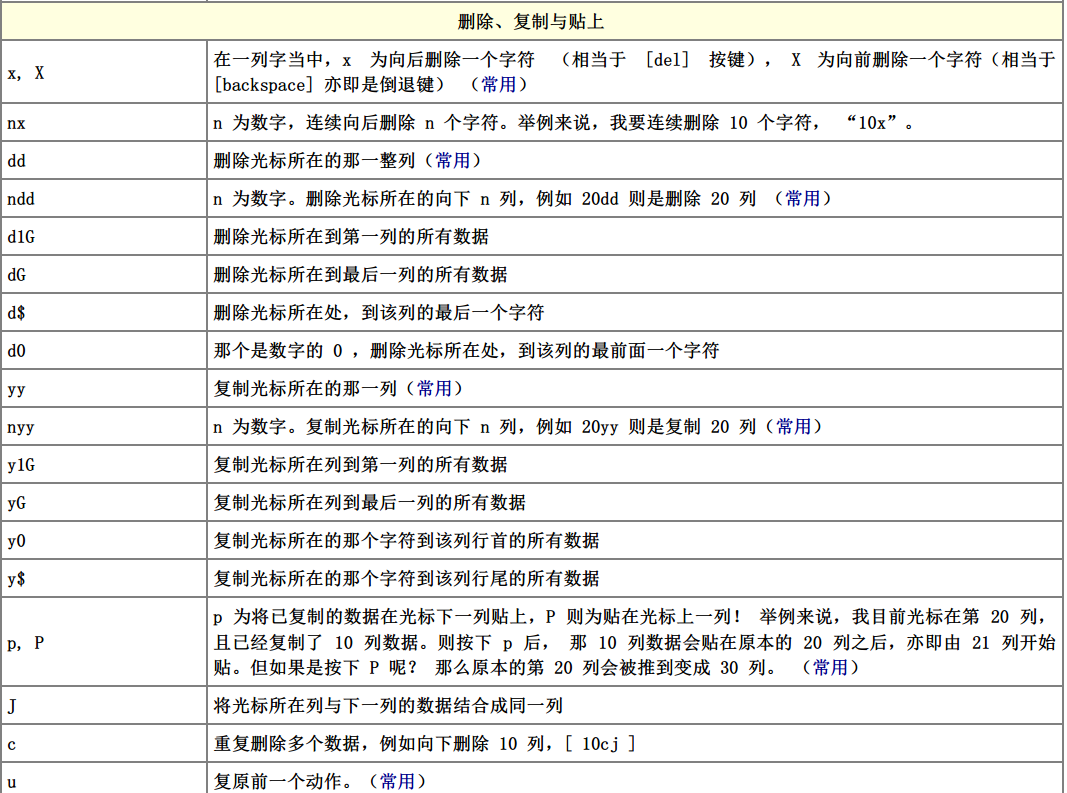The height and width of the screenshot is (793, 1067).
Task: Click description 复制光标所在列到最后一列的所有数据
Action: pos(370,503)
